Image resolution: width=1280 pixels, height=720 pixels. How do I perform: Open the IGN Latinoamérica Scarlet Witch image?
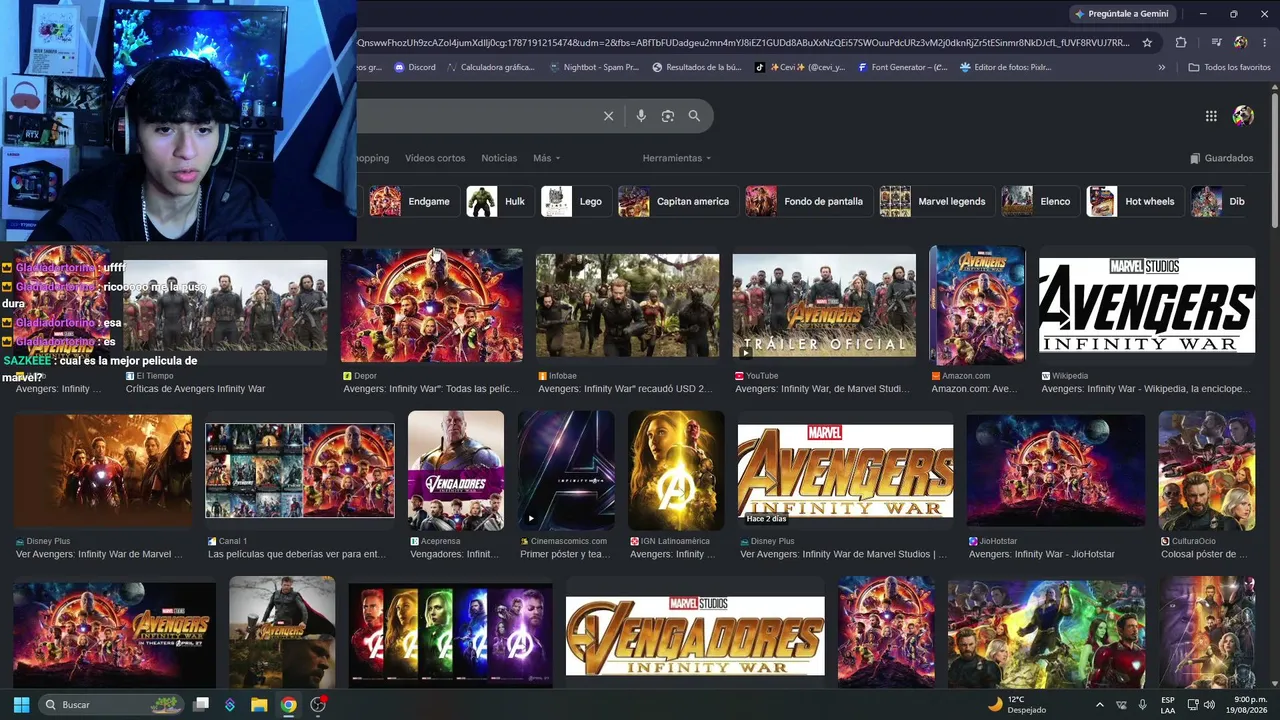[x=676, y=470]
